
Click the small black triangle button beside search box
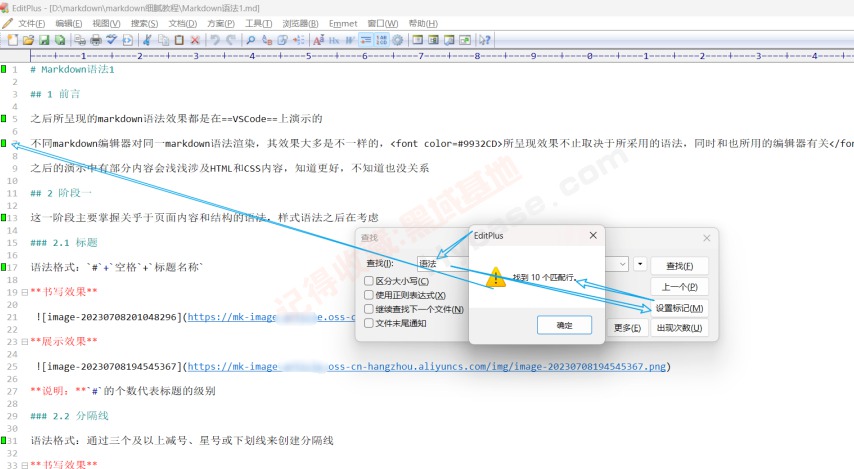640,264
